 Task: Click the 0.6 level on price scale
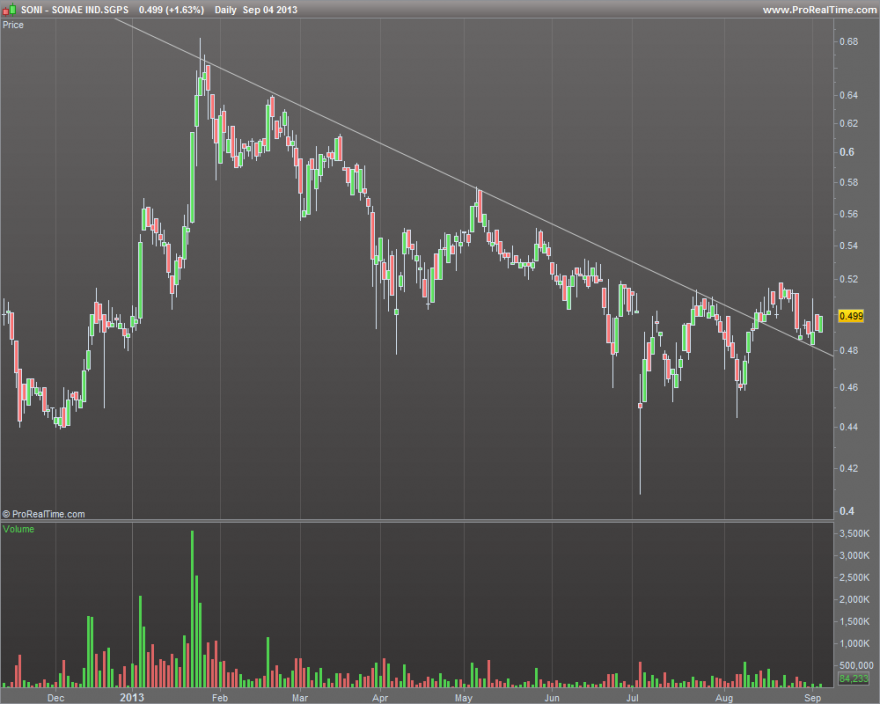click(x=847, y=152)
